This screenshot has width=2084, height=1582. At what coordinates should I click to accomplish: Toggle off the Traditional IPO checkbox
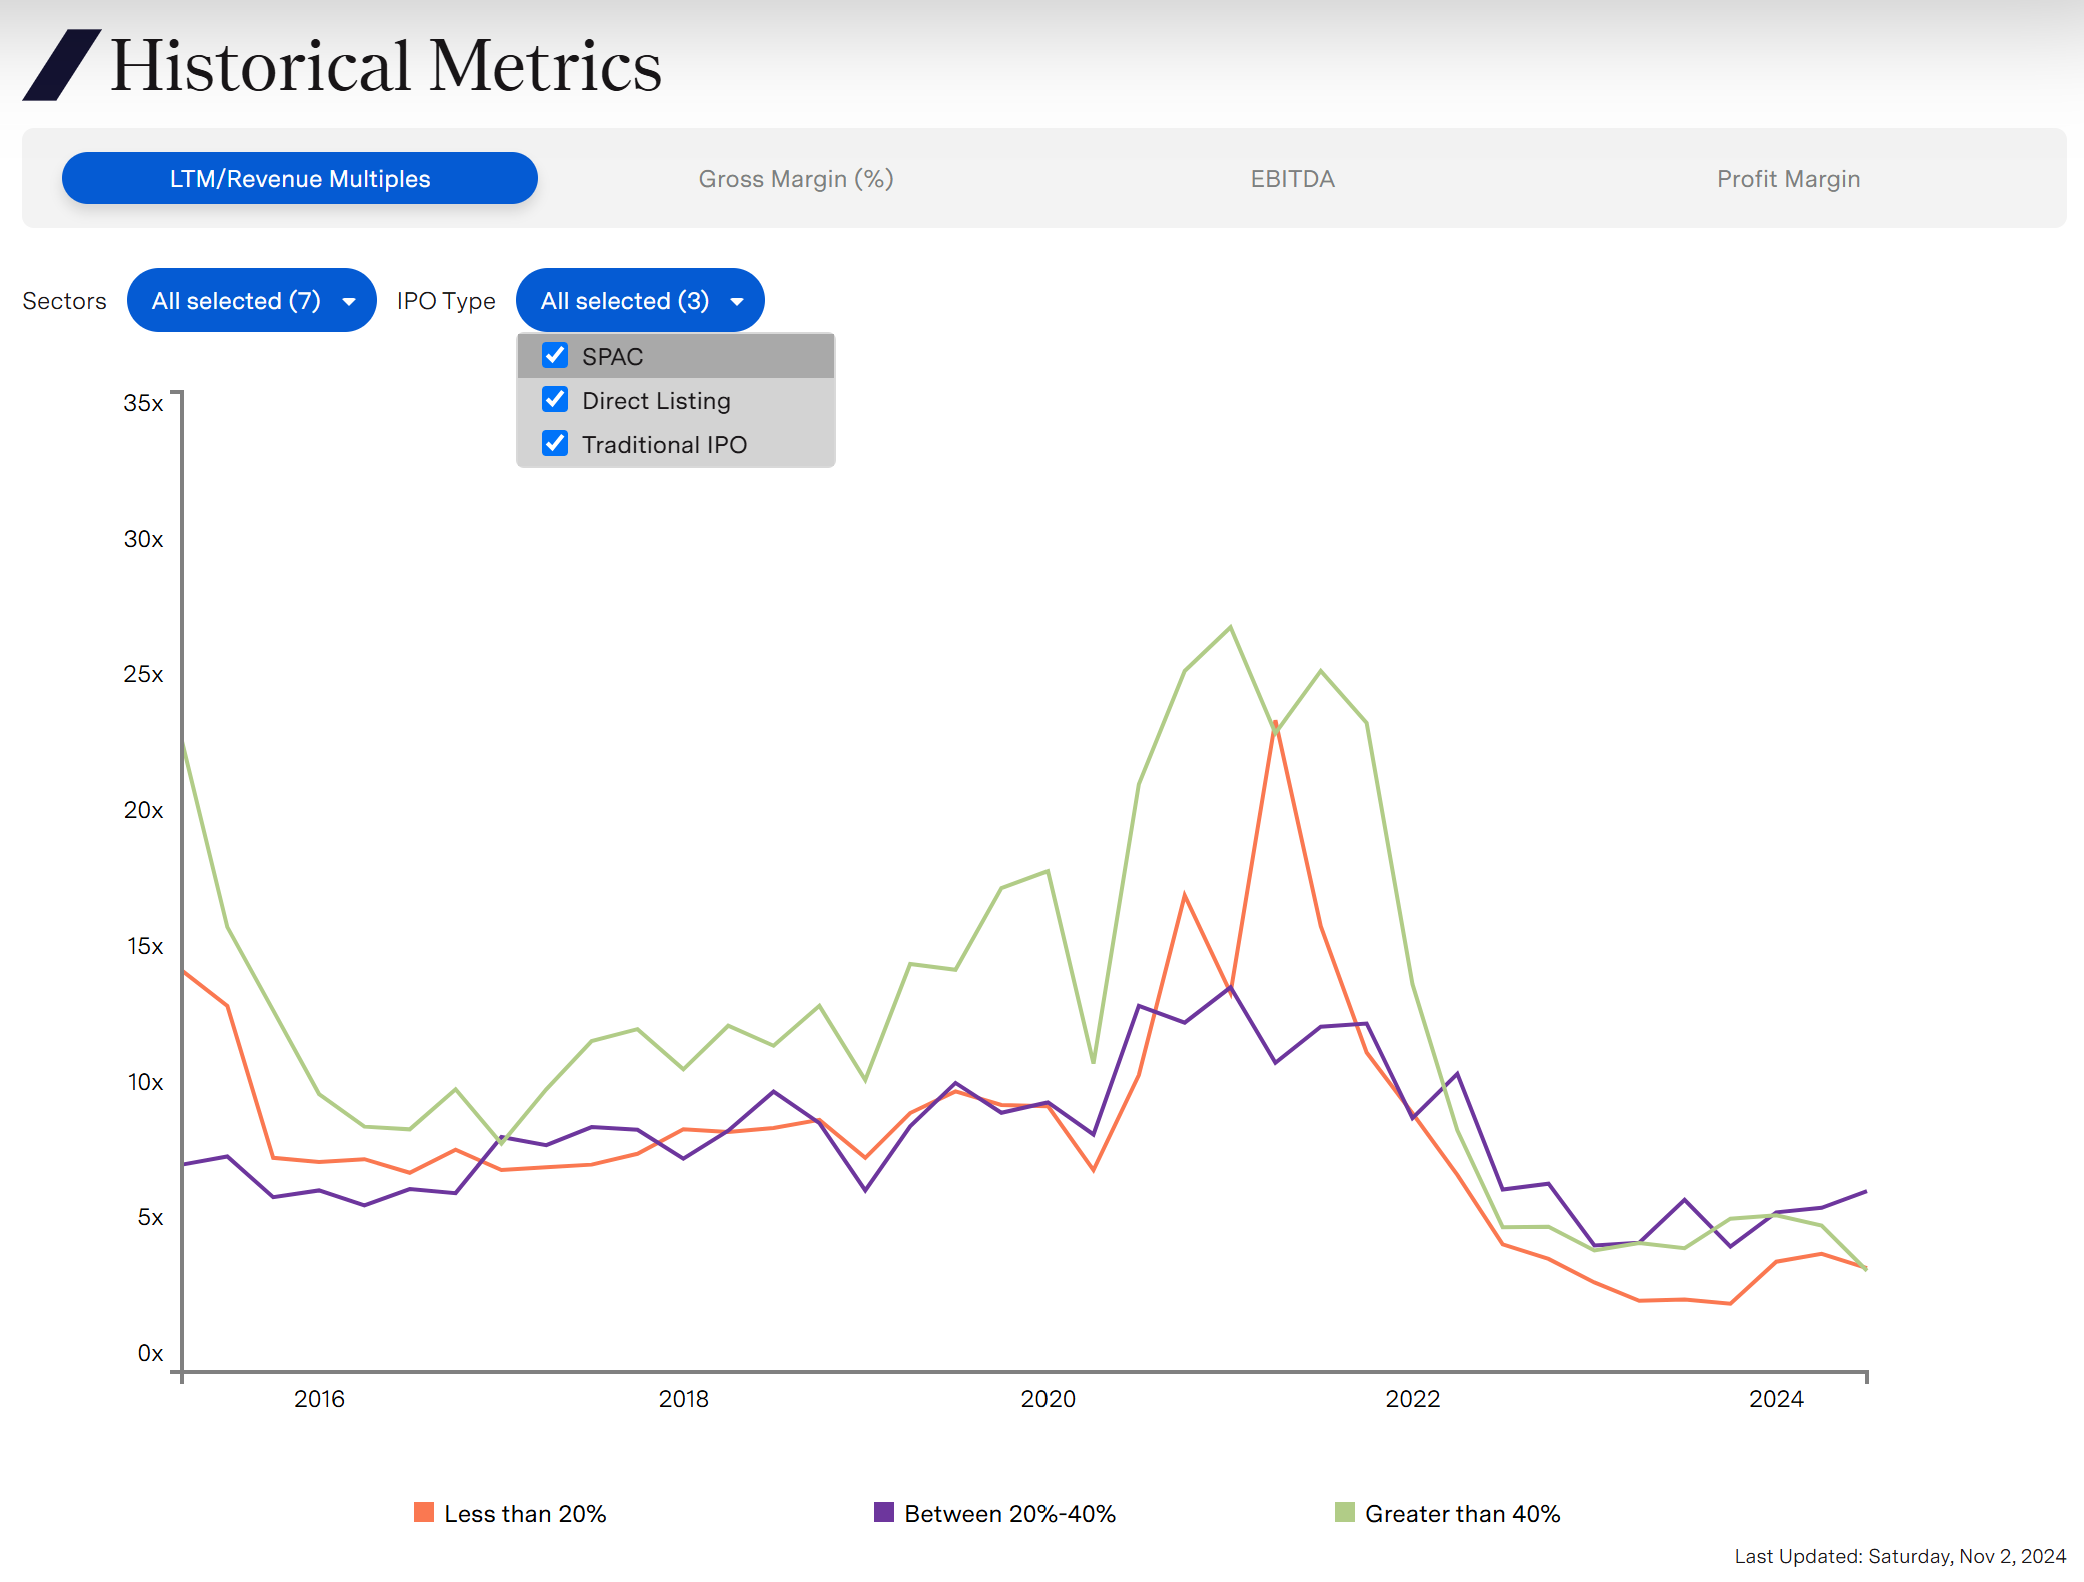click(x=555, y=444)
